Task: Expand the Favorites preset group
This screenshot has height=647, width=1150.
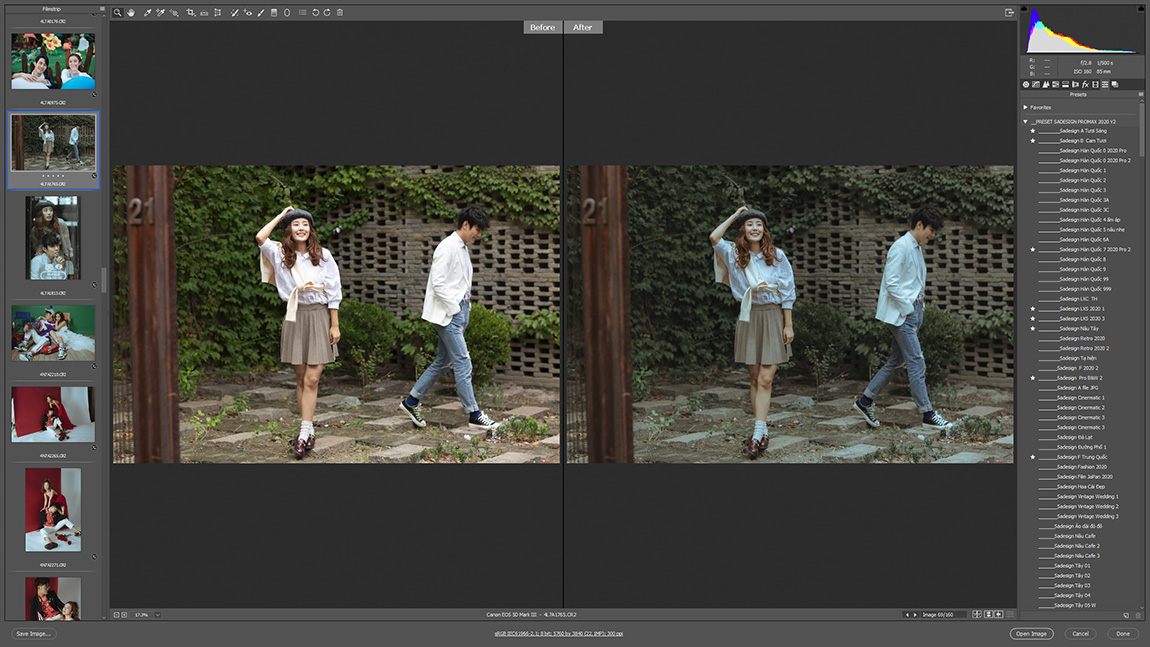Action: 1026,107
